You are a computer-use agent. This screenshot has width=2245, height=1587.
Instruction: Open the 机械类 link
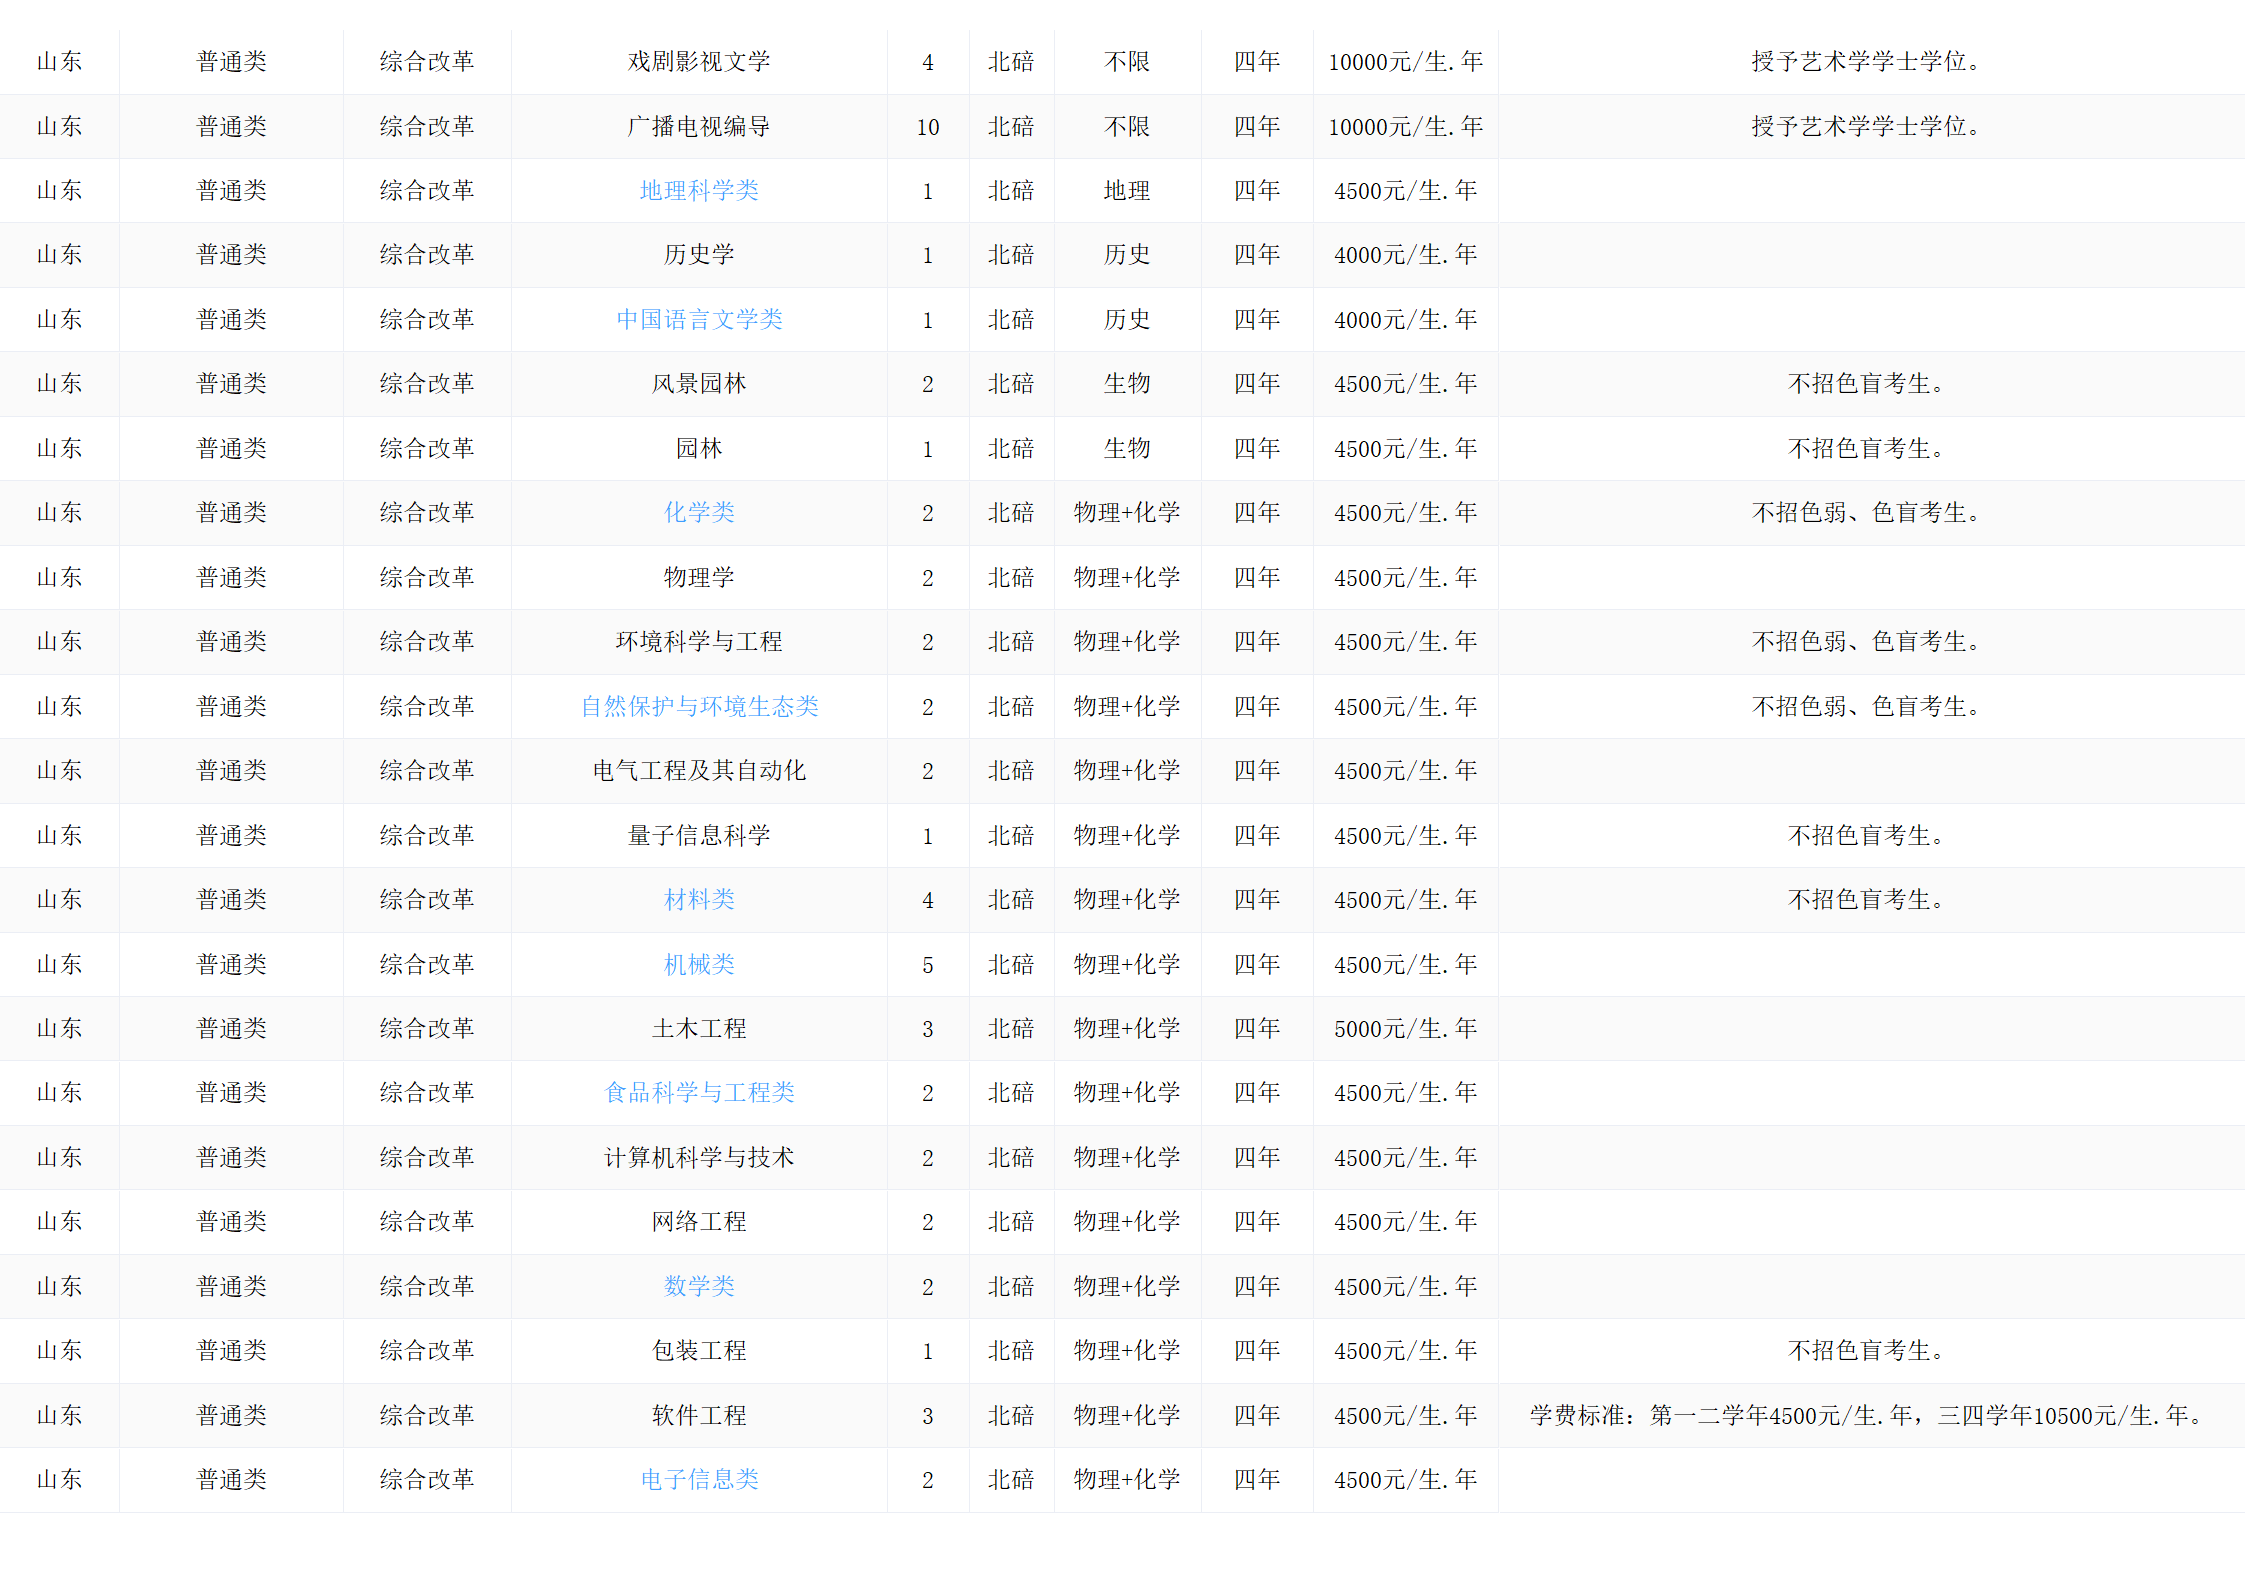pos(698,964)
